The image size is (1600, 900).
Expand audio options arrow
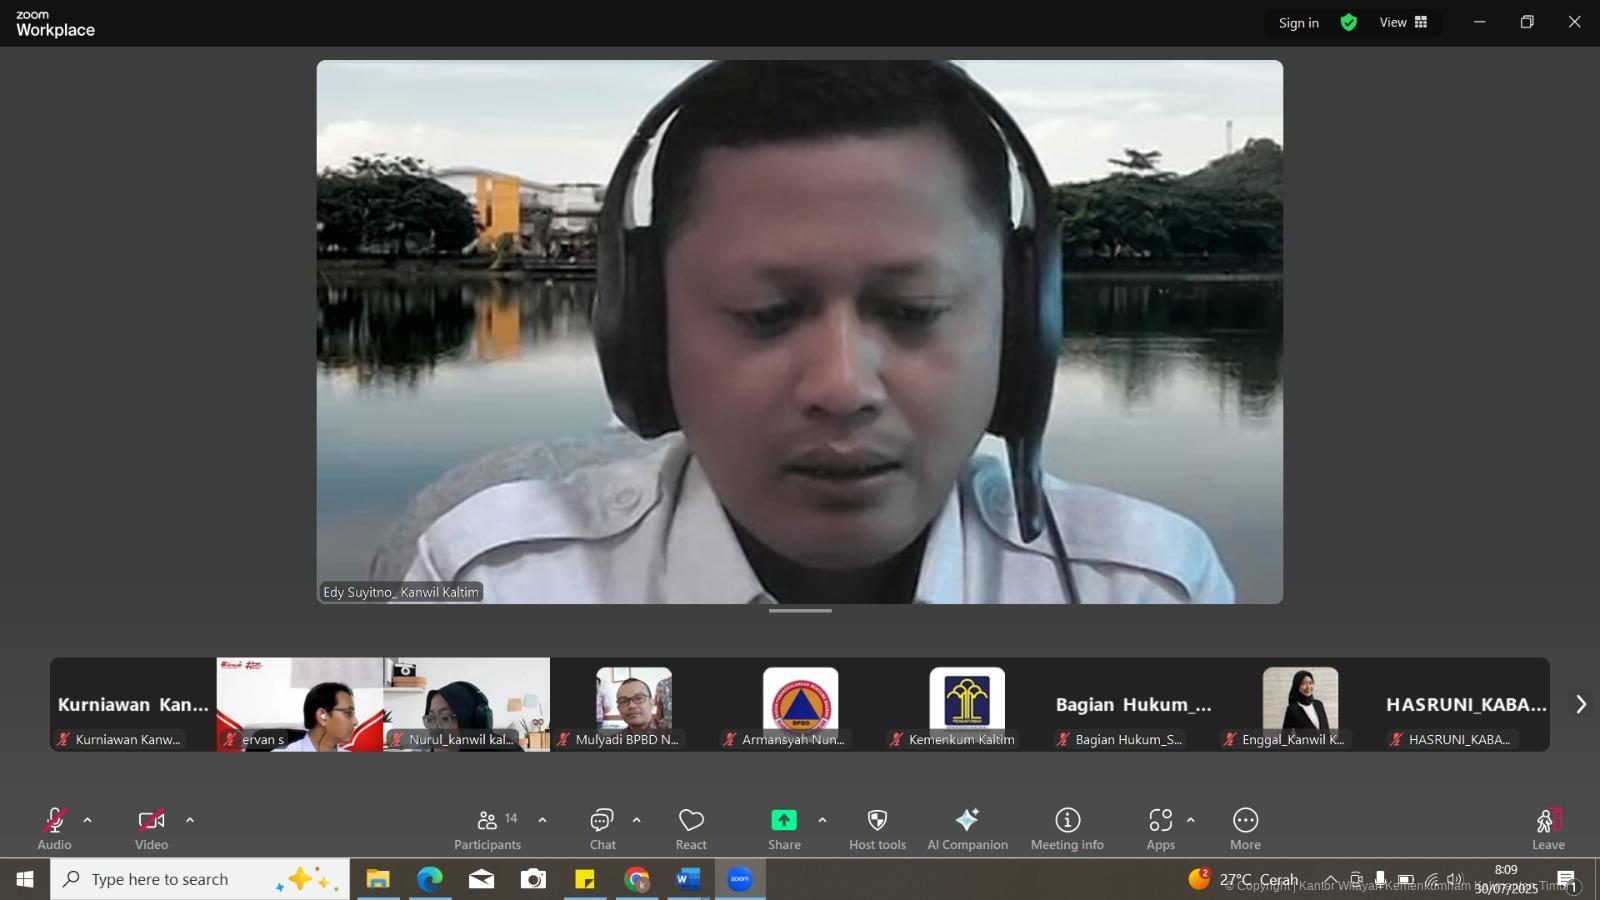coord(88,820)
